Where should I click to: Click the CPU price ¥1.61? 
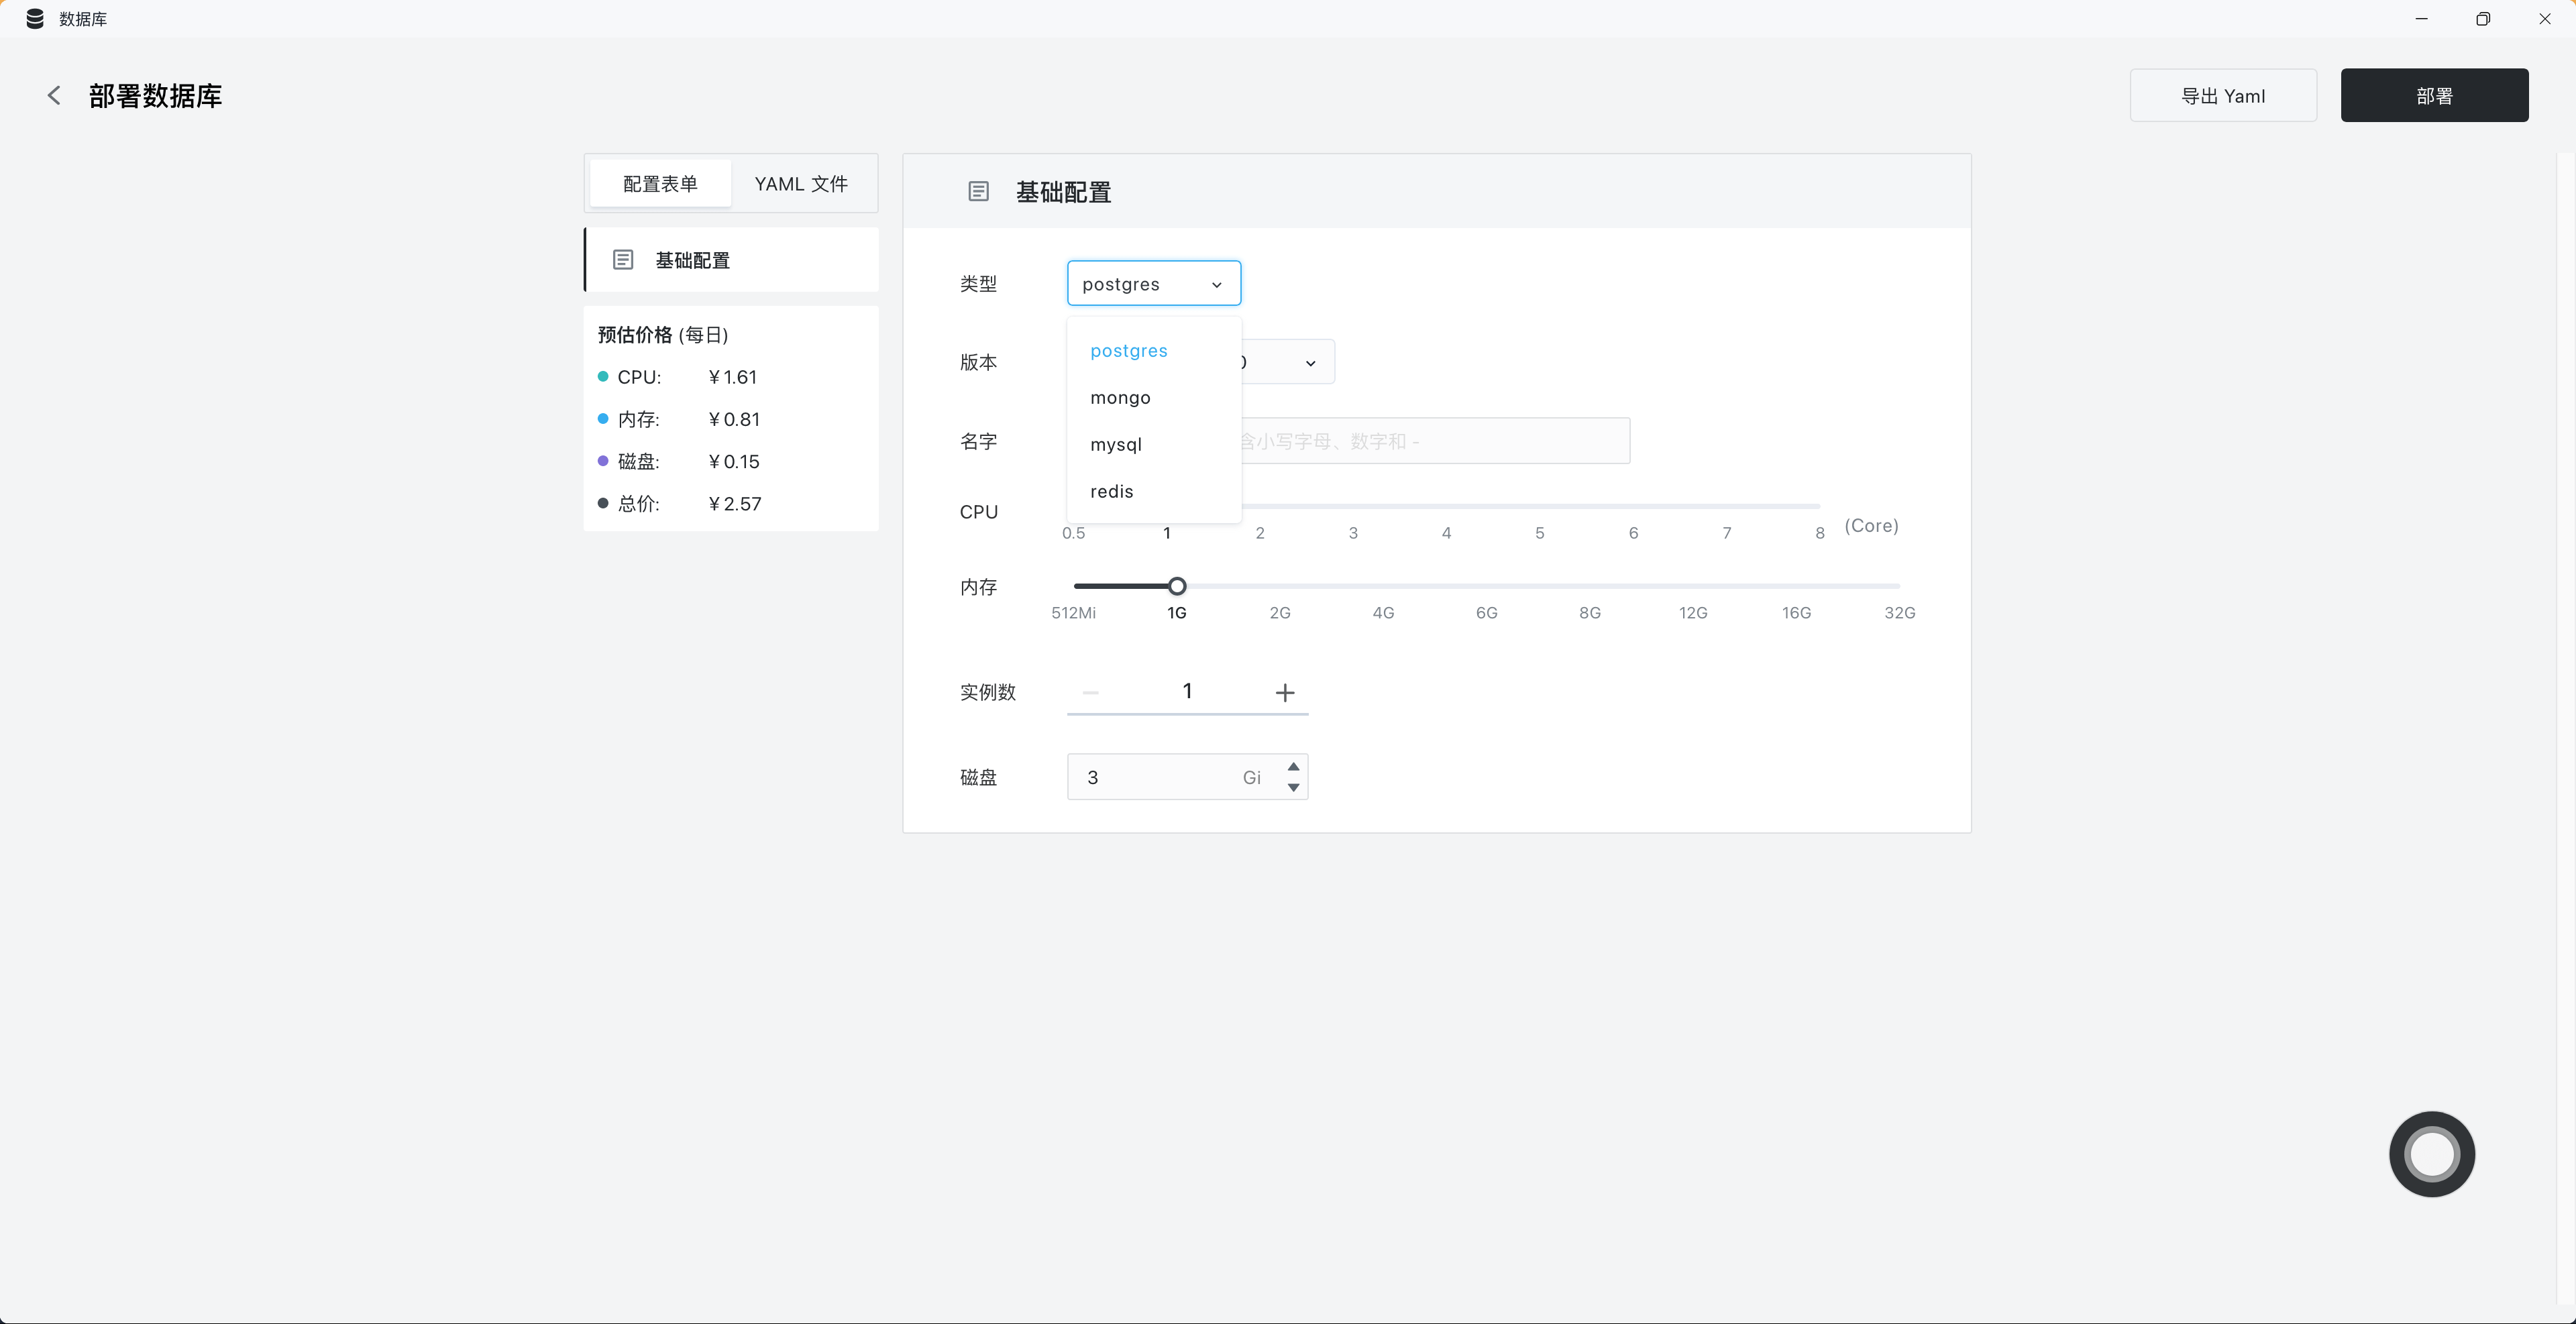[x=733, y=377]
